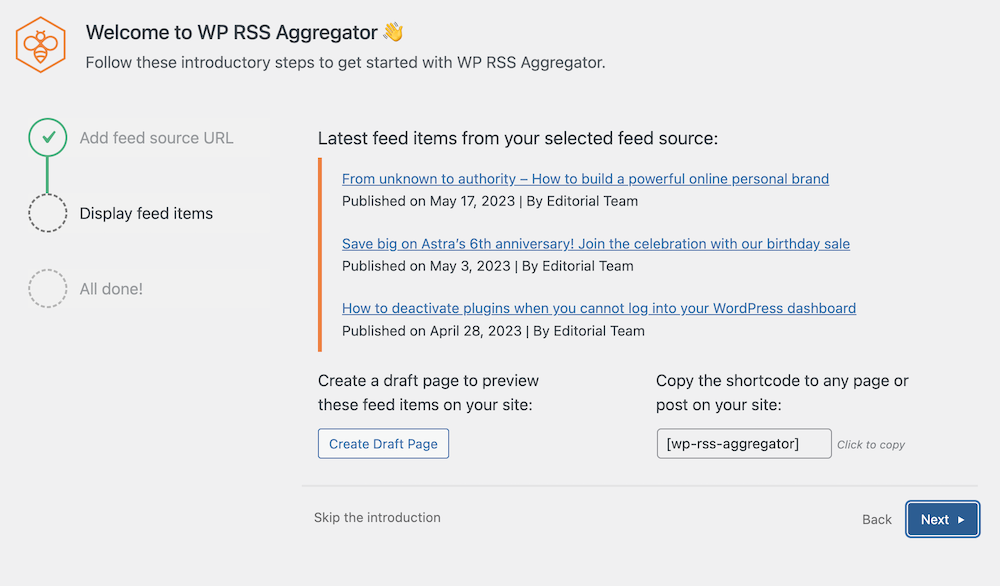Go to Add feed source URL step
This screenshot has height=586, width=1000.
click(156, 138)
